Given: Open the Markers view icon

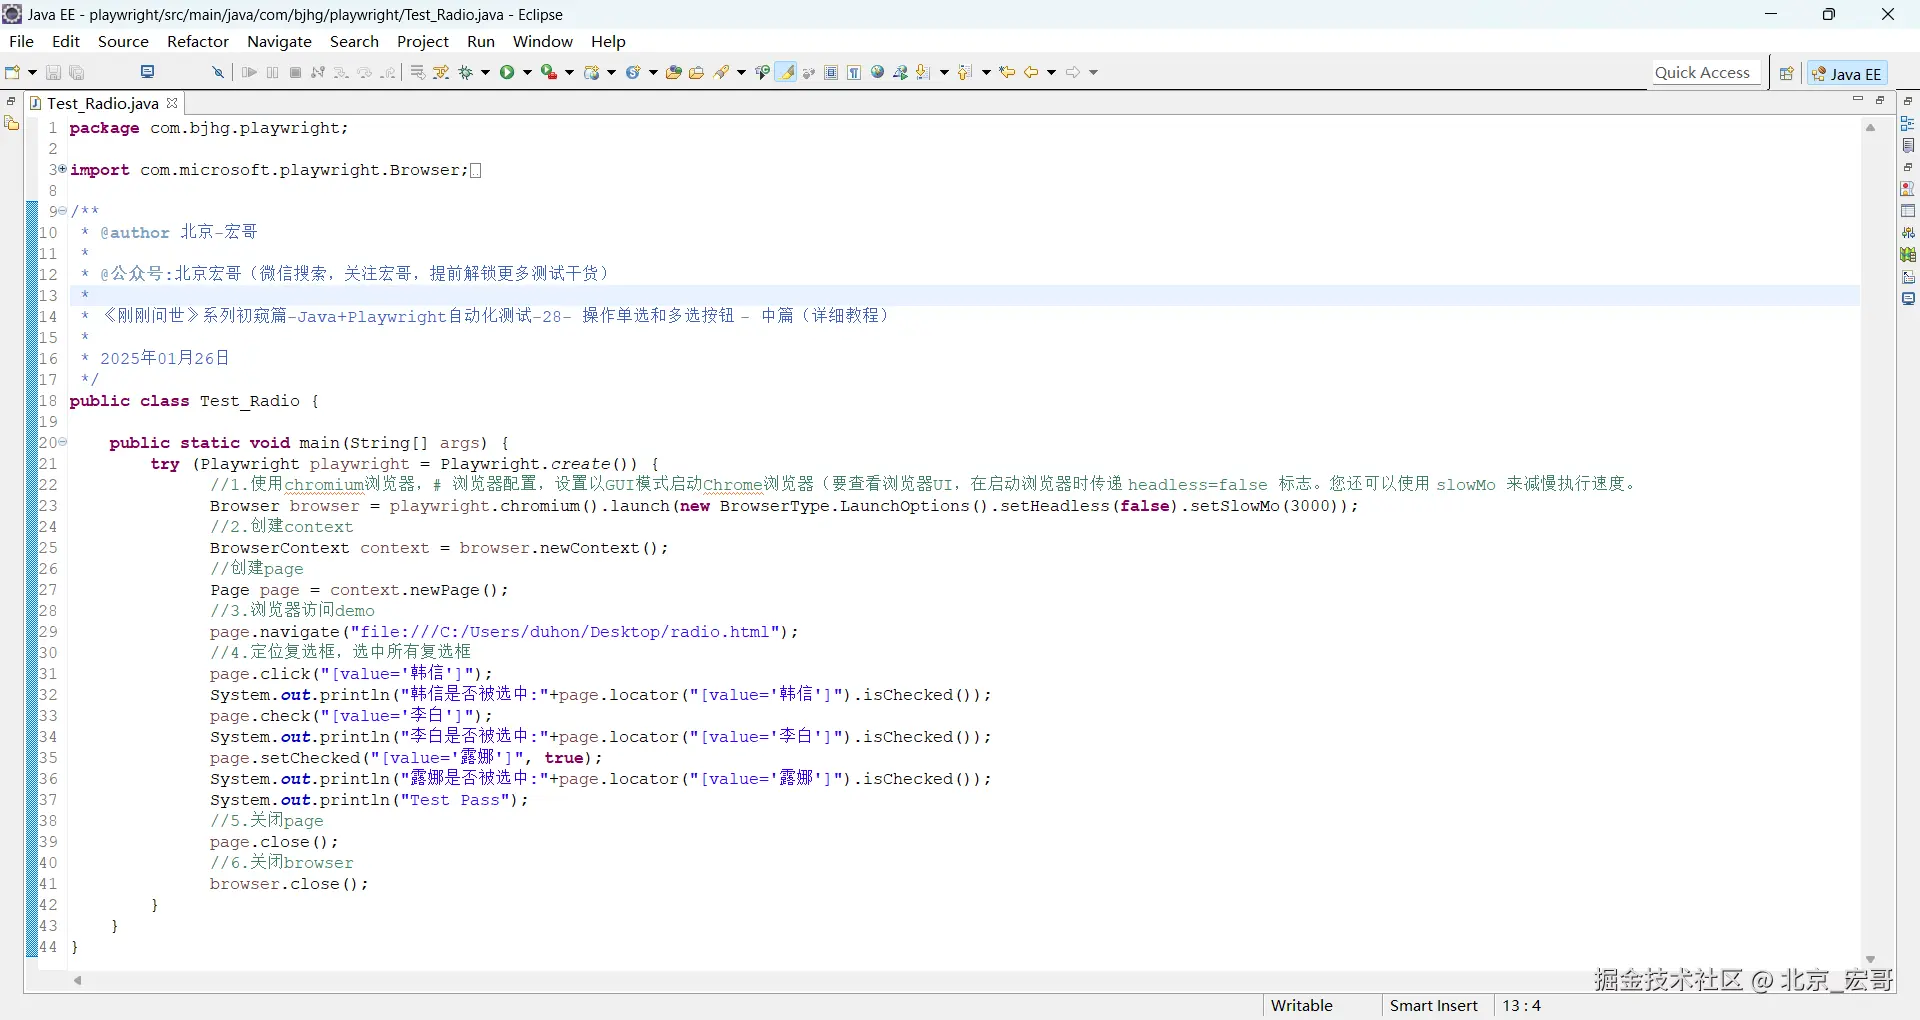Looking at the screenshot, I should point(1908,188).
